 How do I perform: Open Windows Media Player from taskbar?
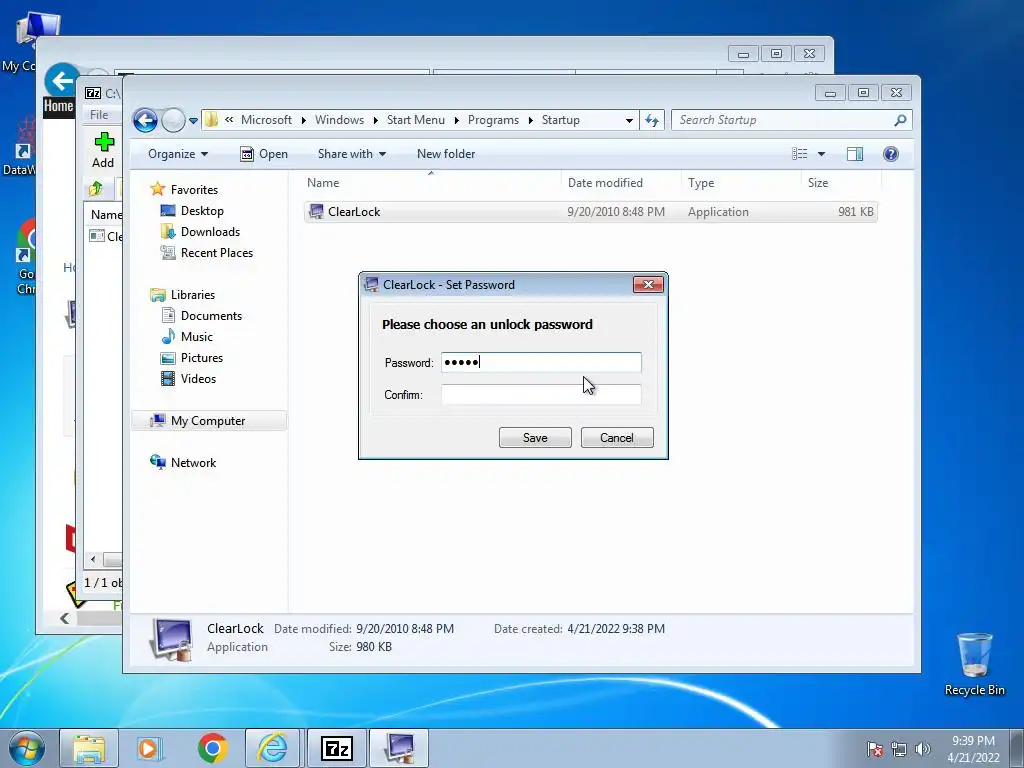(150, 748)
